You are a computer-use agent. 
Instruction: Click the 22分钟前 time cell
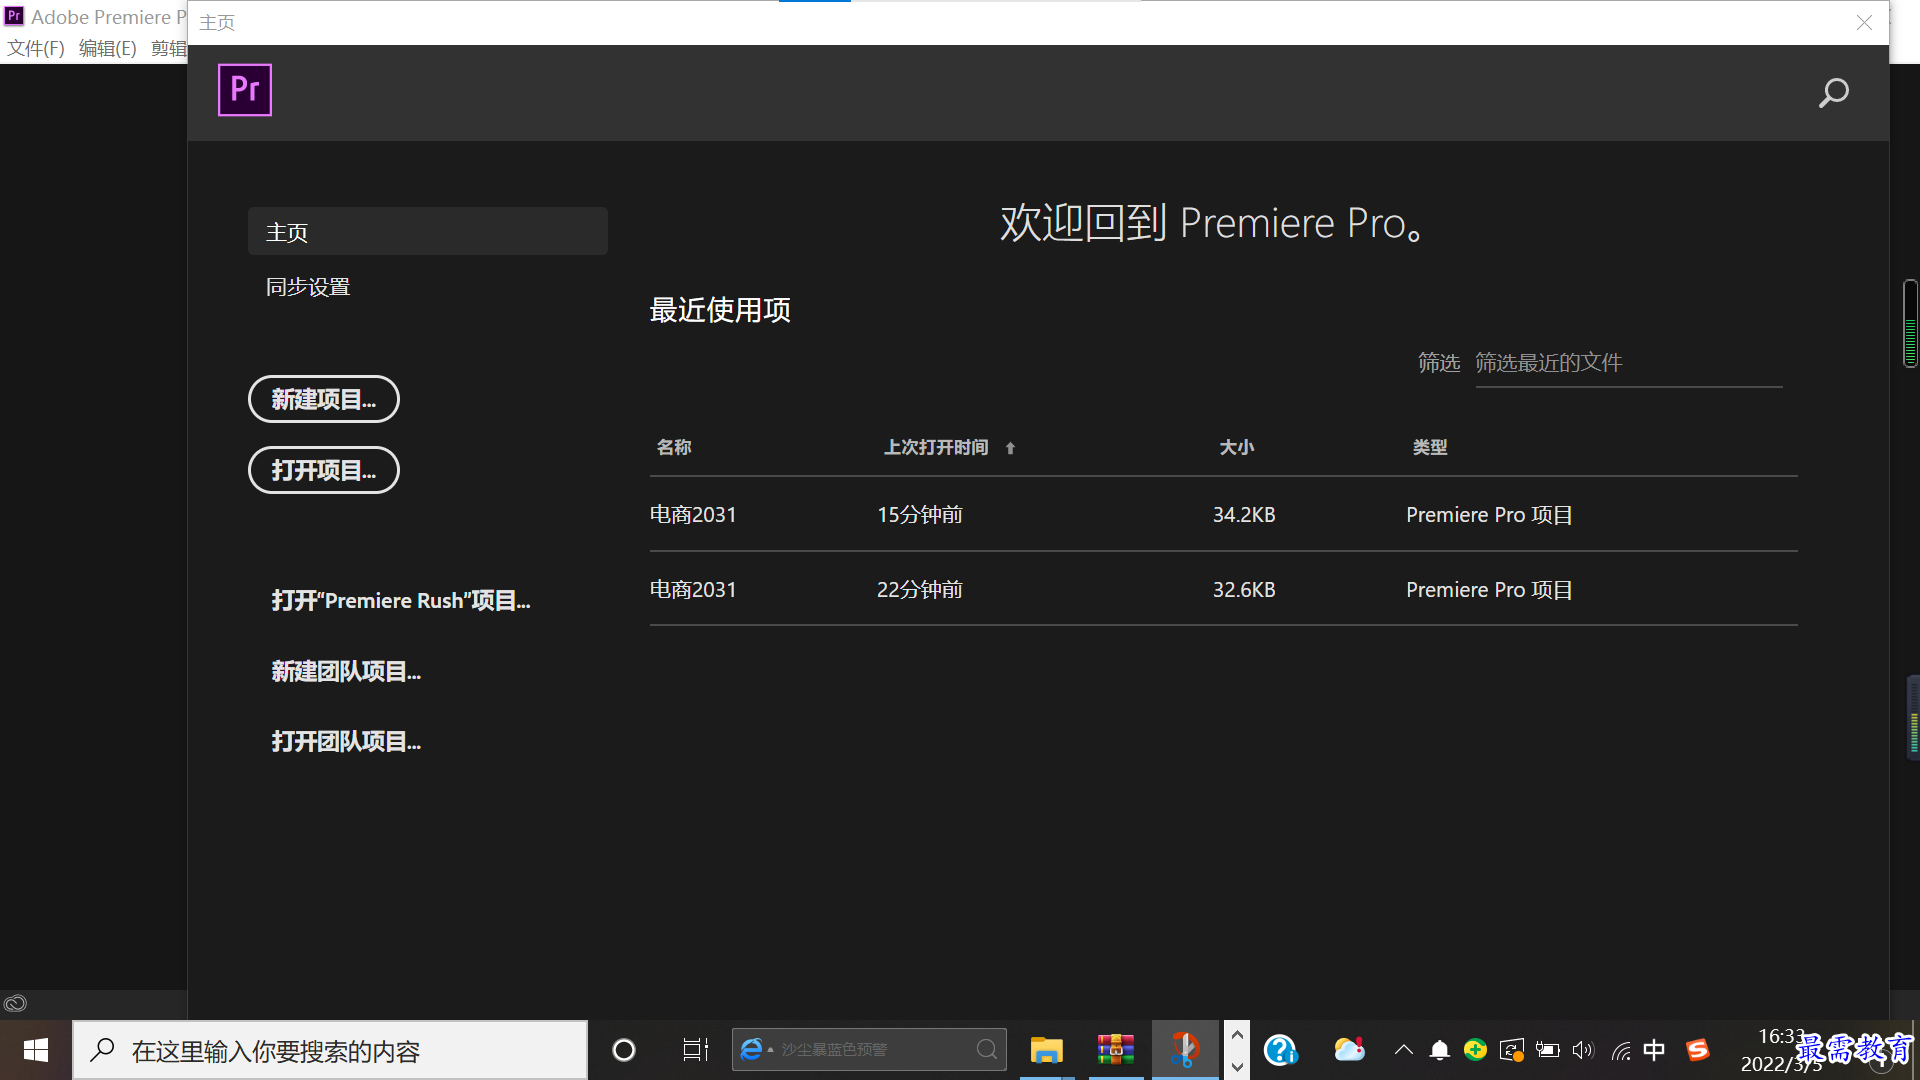click(x=920, y=589)
